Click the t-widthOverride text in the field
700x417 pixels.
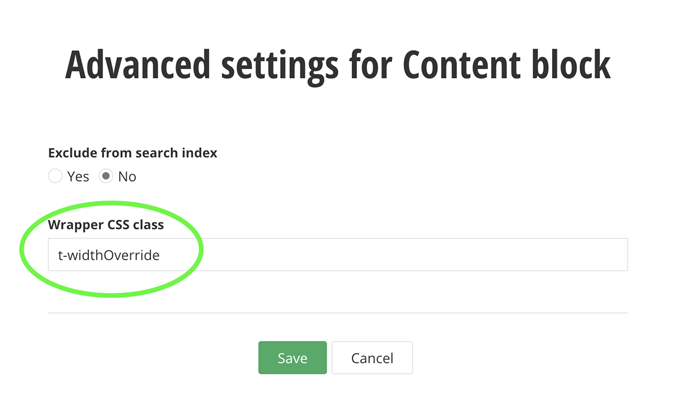(x=109, y=255)
